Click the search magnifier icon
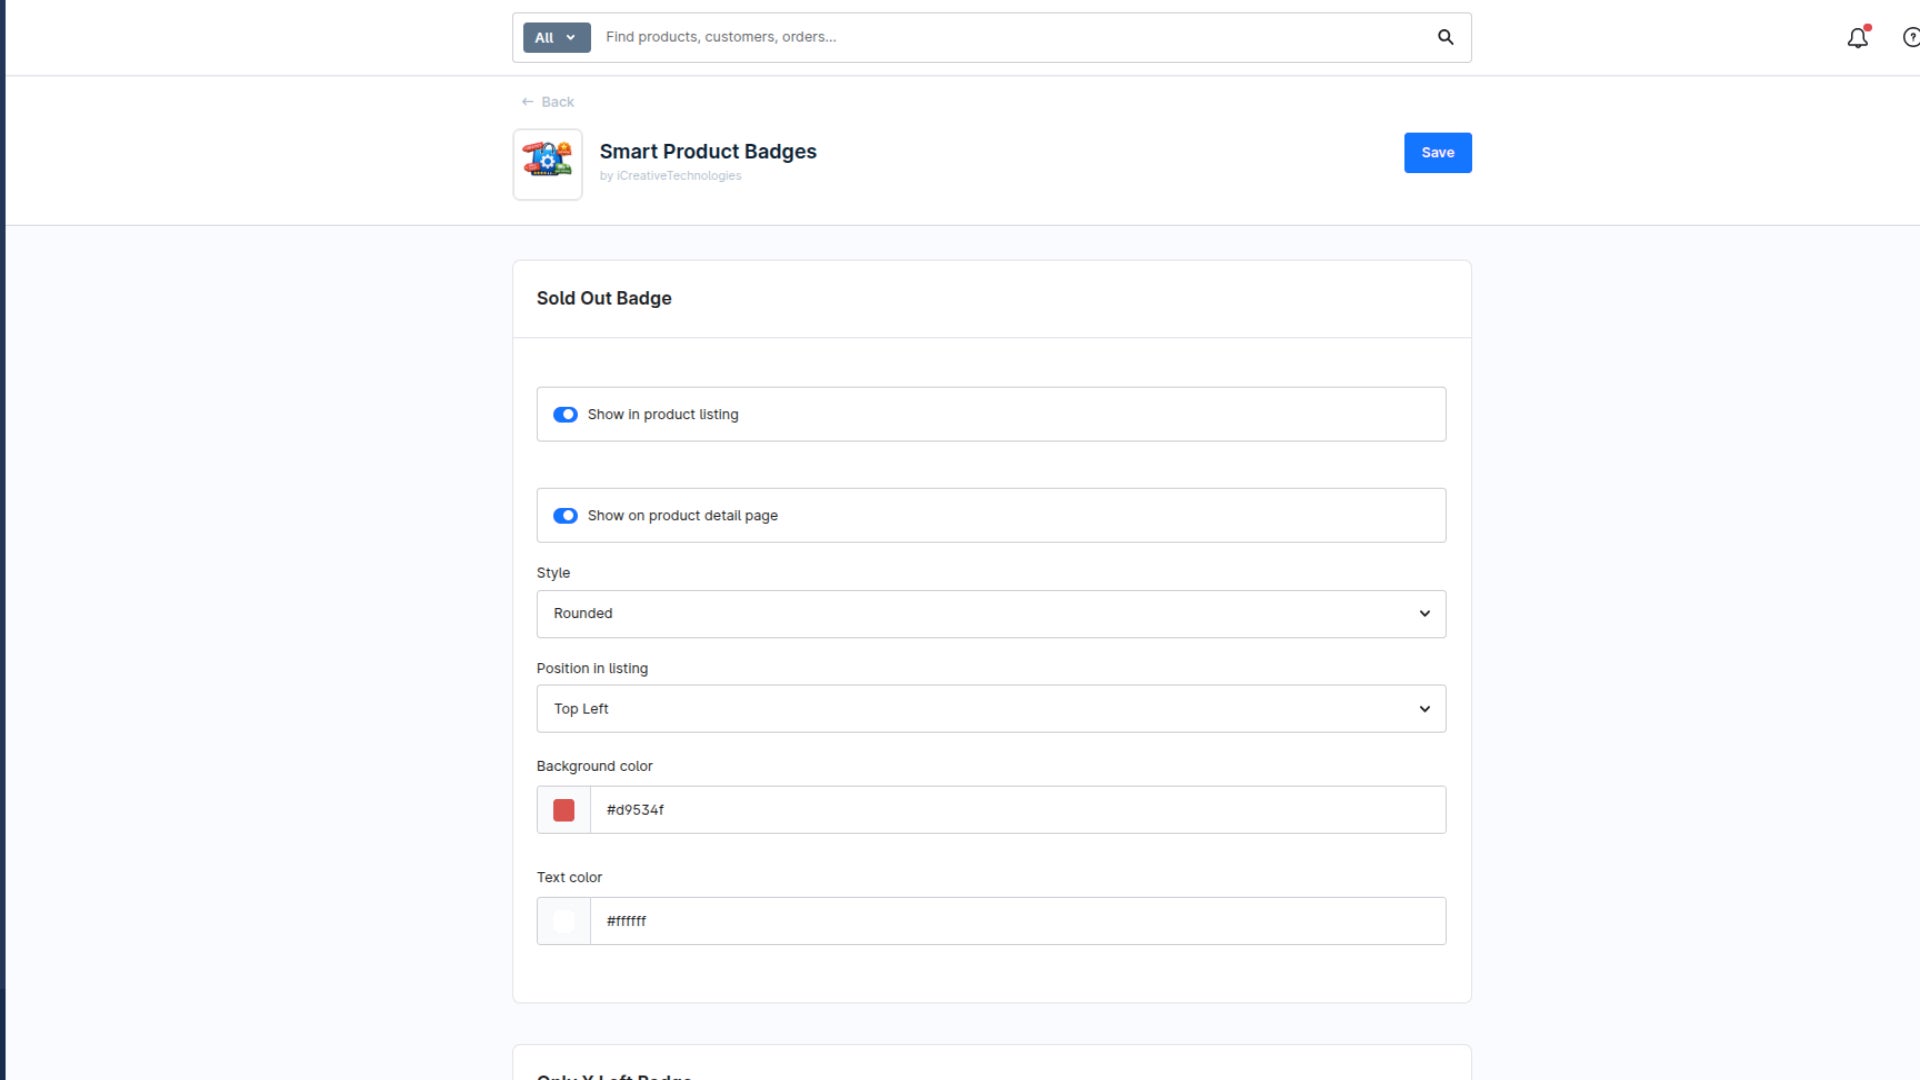This screenshot has width=1920, height=1080. (1445, 37)
